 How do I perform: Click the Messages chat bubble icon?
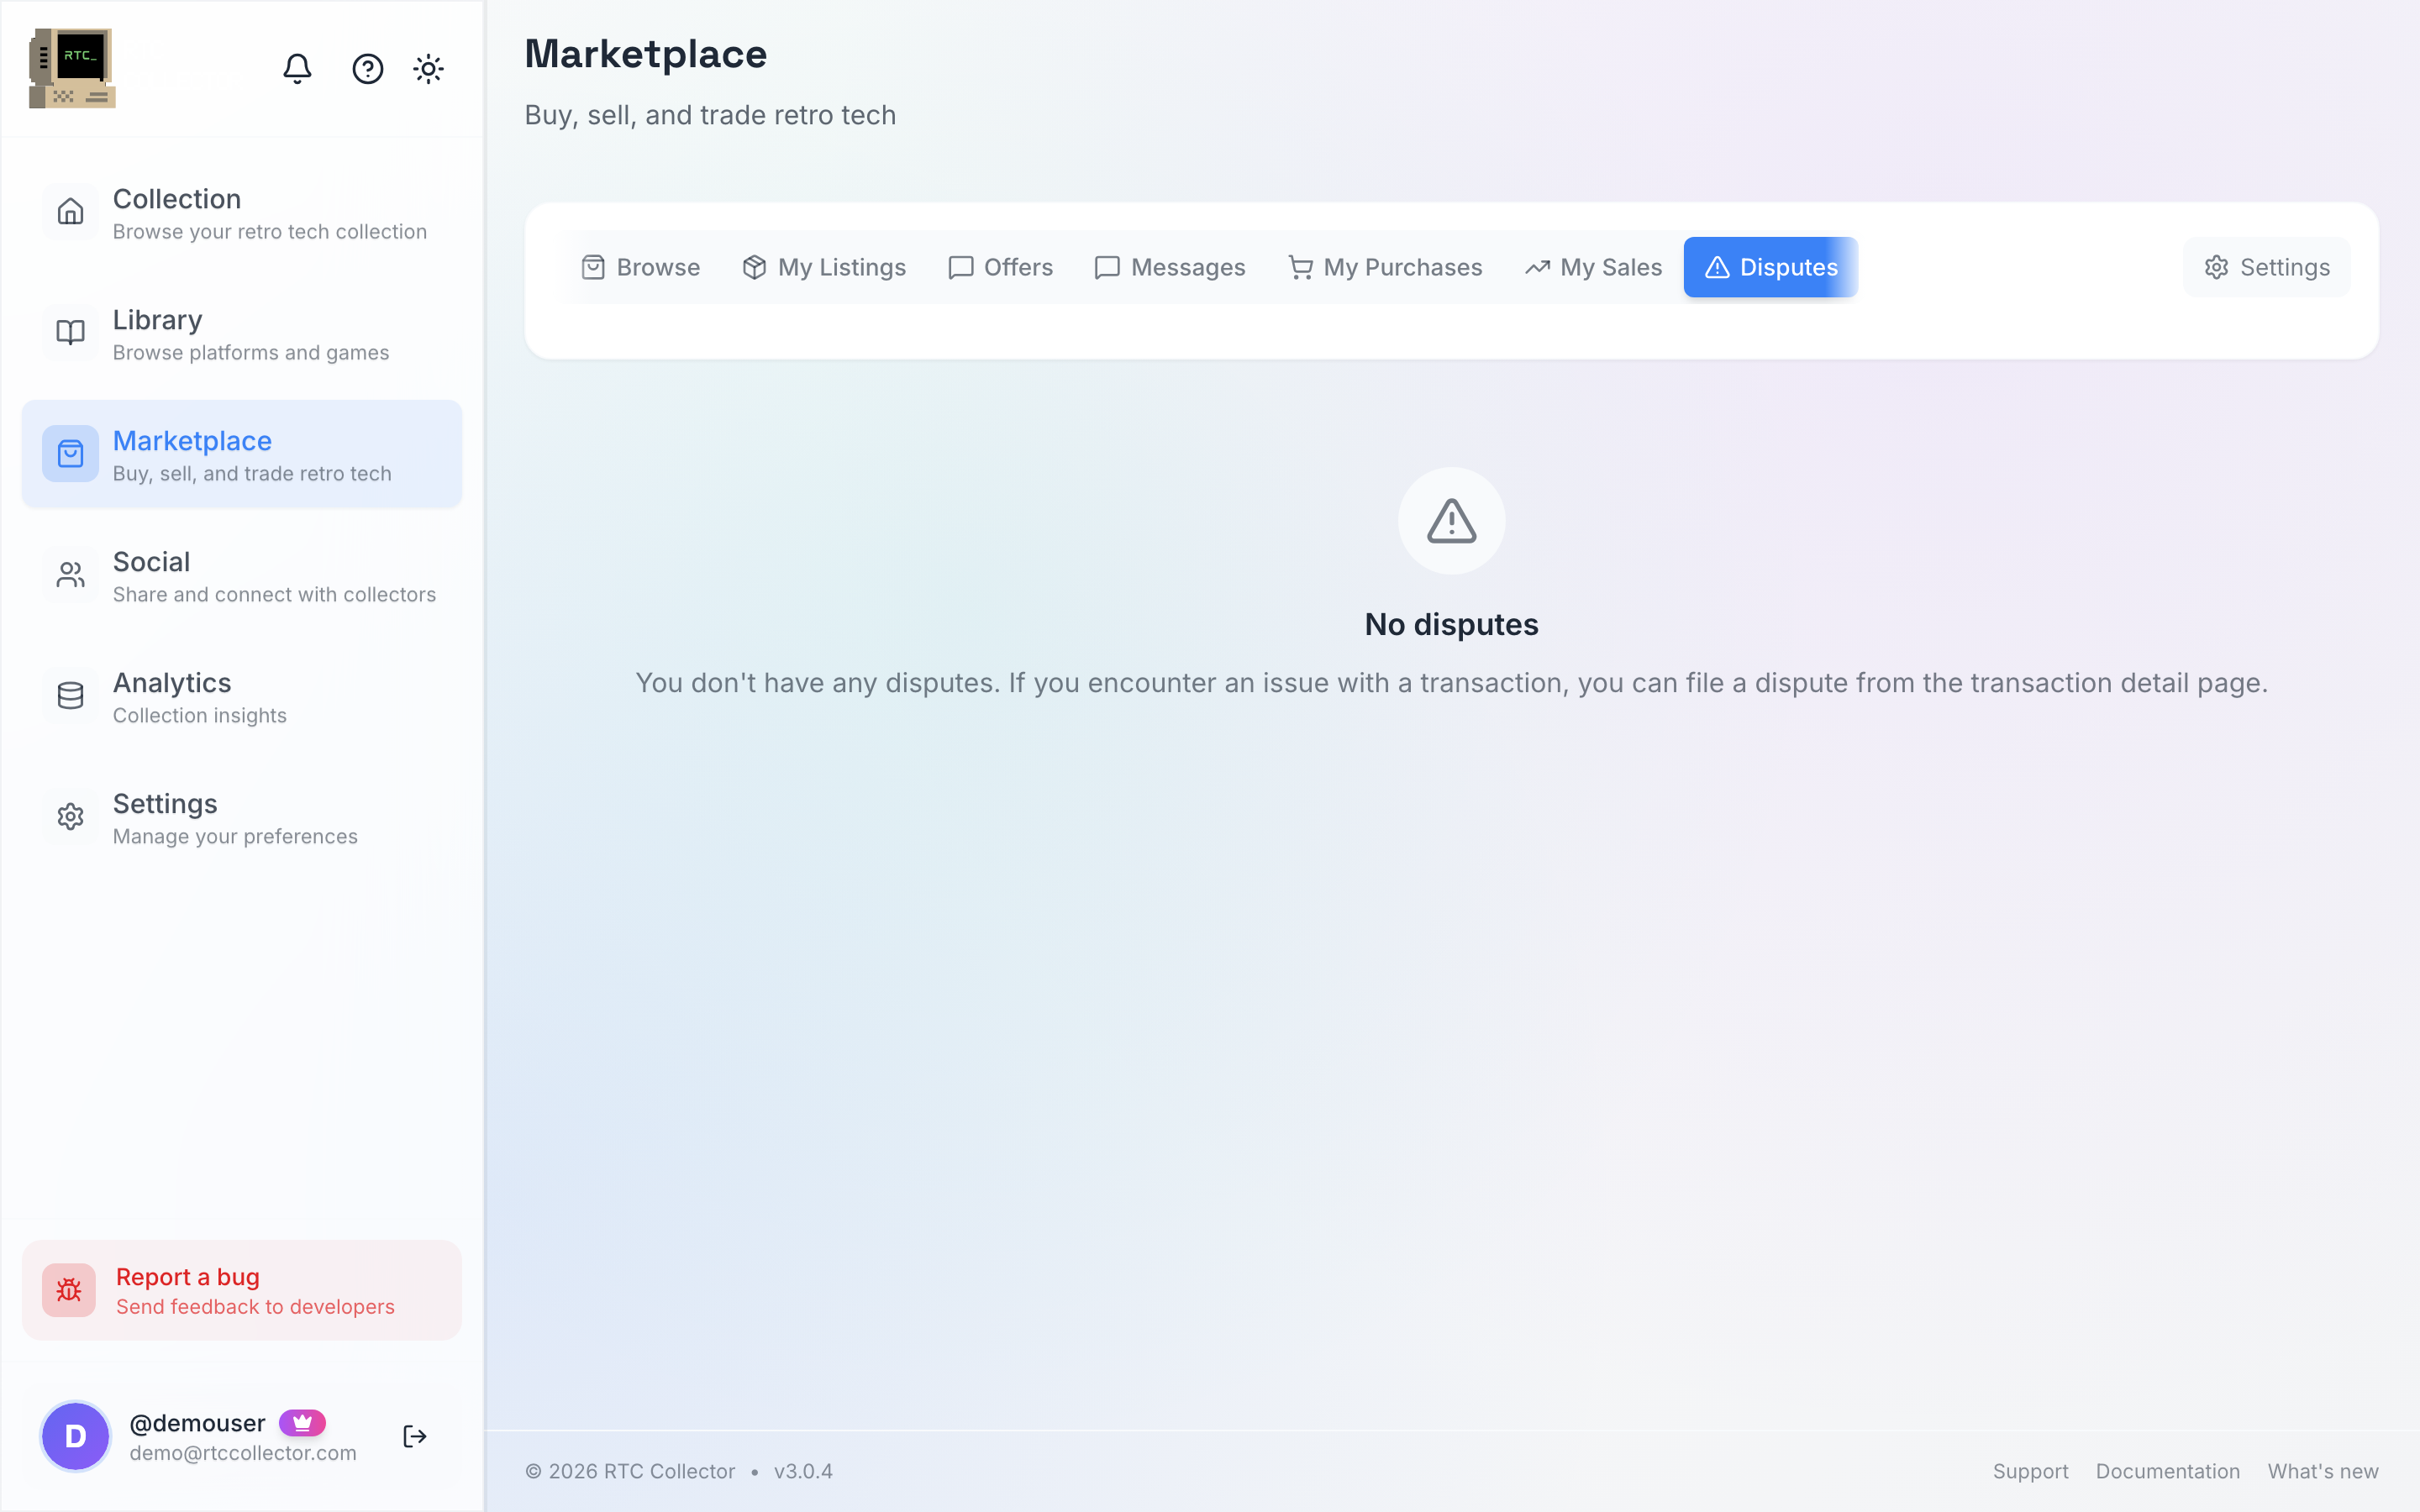(1107, 267)
